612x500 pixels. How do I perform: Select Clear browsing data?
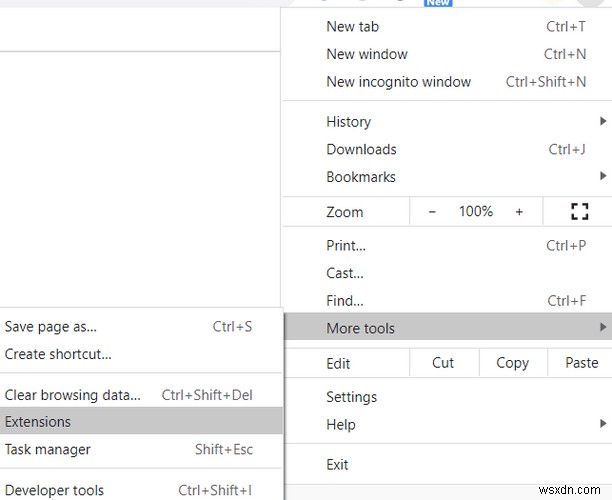coord(73,394)
